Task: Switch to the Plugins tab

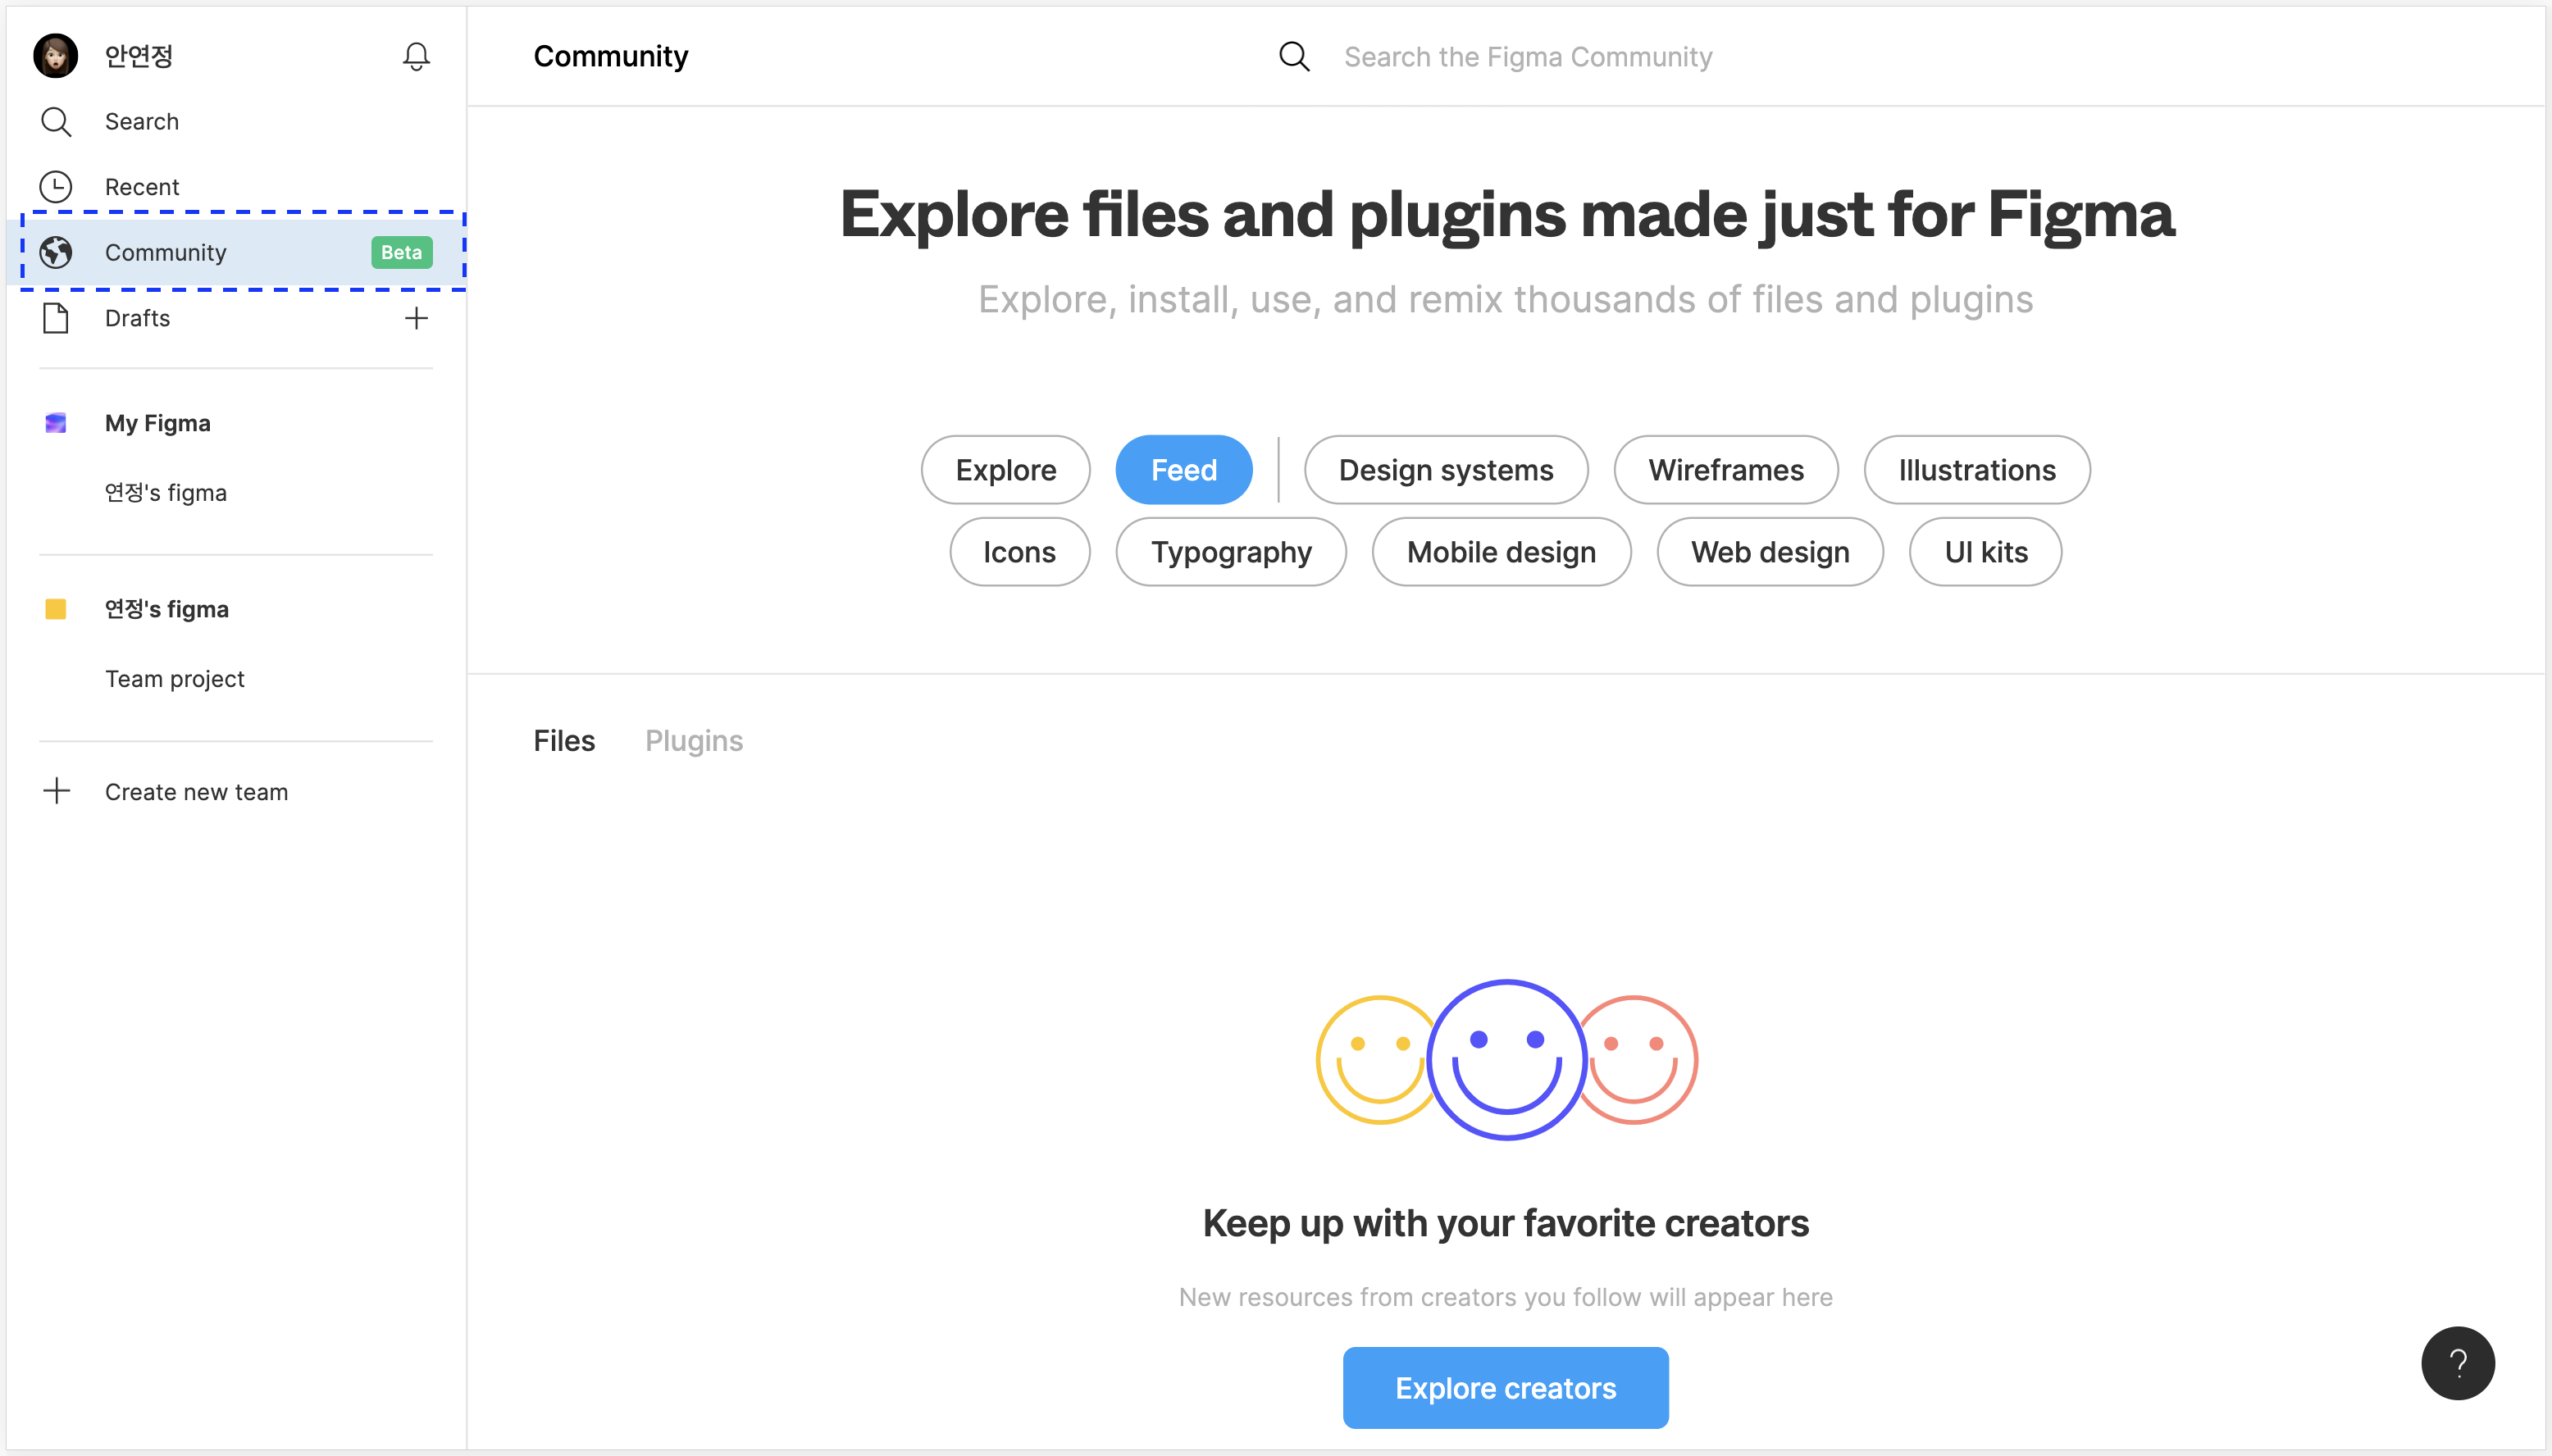Action: click(x=693, y=741)
